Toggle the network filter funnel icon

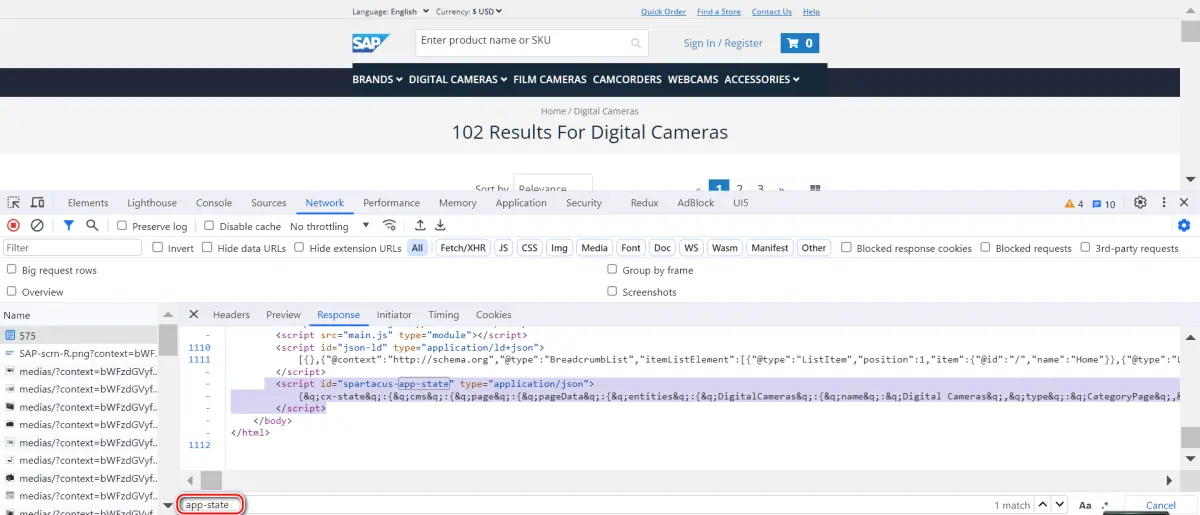69,226
